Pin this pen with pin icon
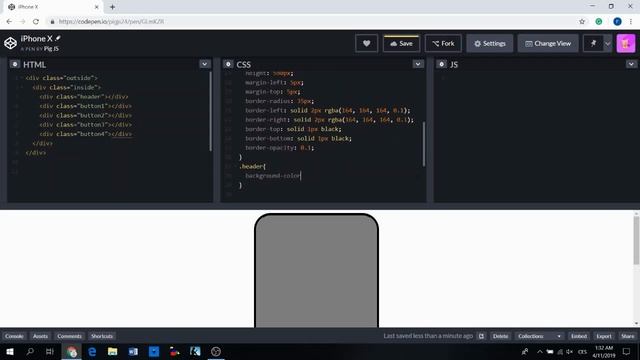 593,43
